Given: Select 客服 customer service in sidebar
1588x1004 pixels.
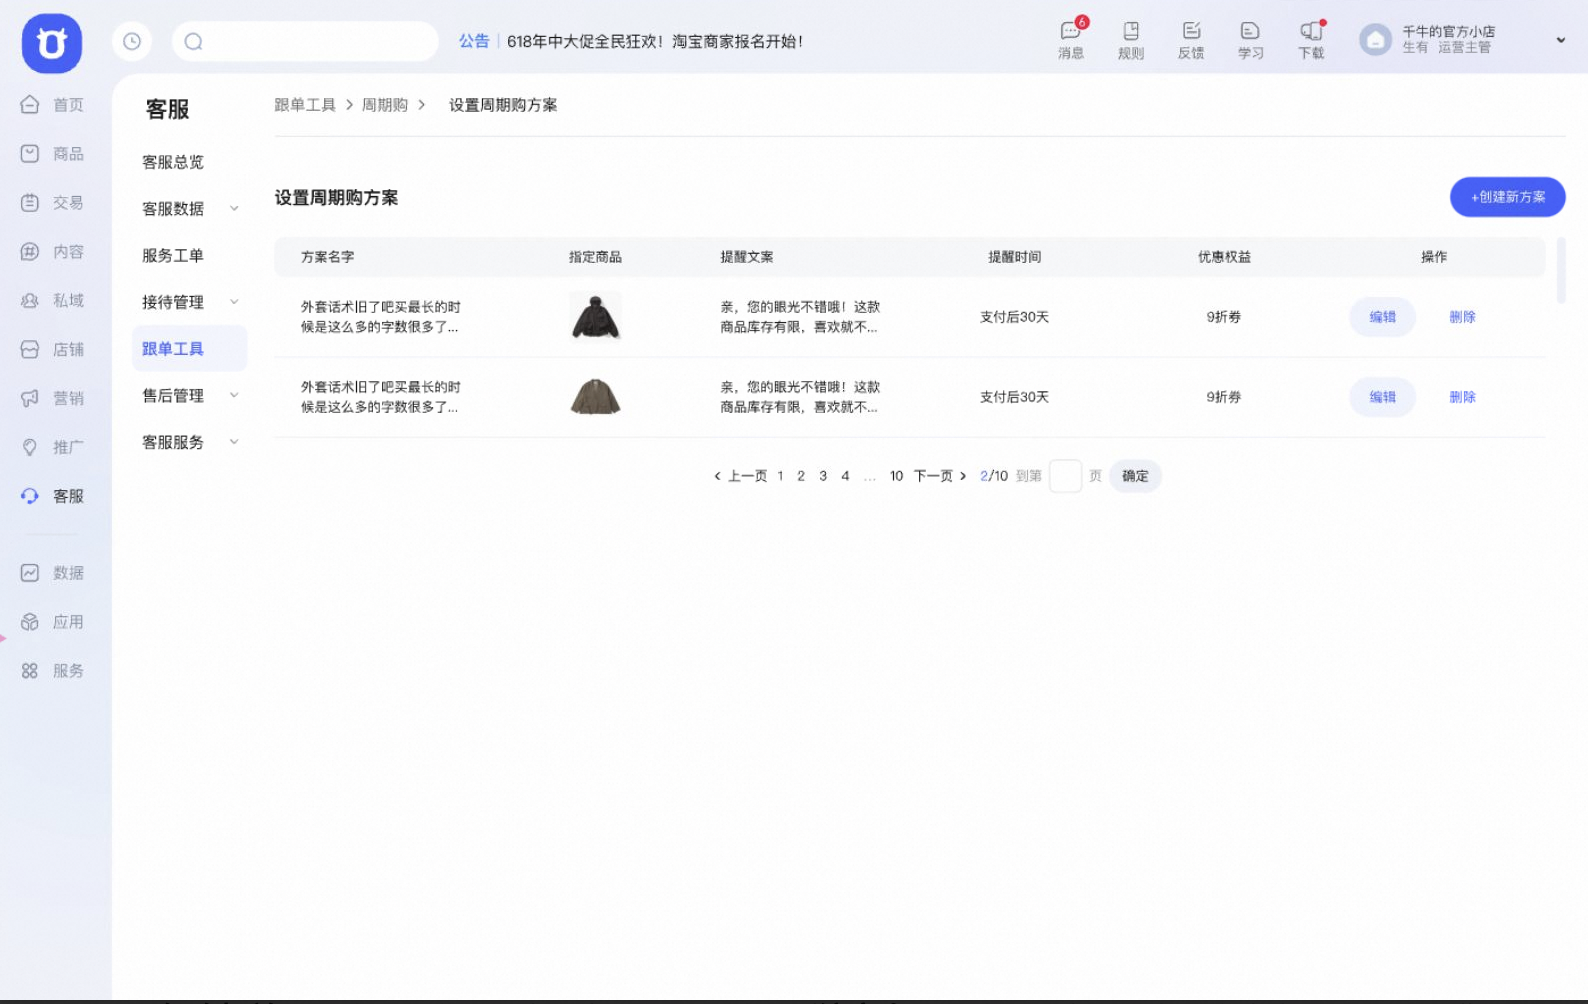Looking at the screenshot, I should [52, 496].
